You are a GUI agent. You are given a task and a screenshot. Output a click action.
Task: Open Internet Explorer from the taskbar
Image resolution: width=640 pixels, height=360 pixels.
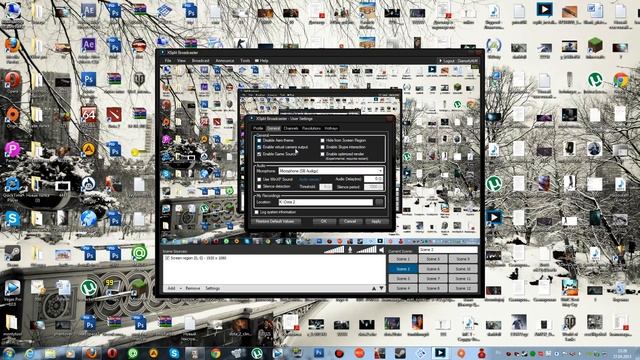coord(29,353)
